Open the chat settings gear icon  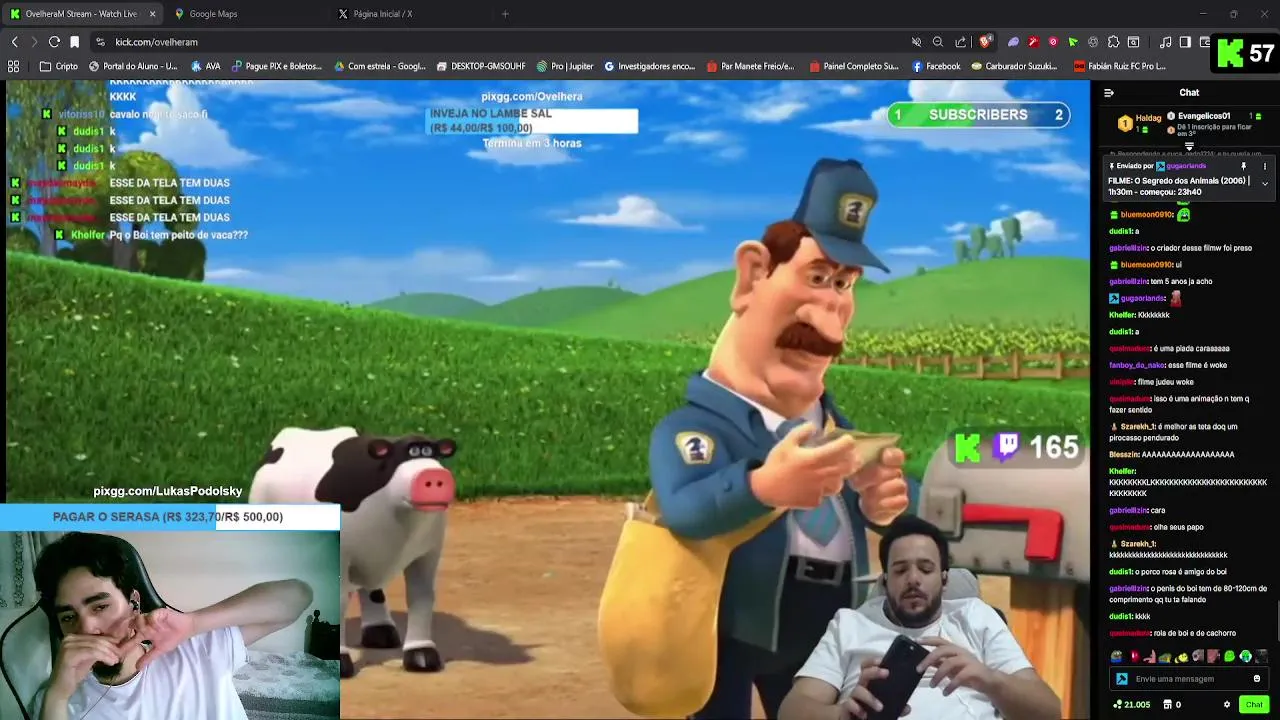pyautogui.click(x=1227, y=705)
